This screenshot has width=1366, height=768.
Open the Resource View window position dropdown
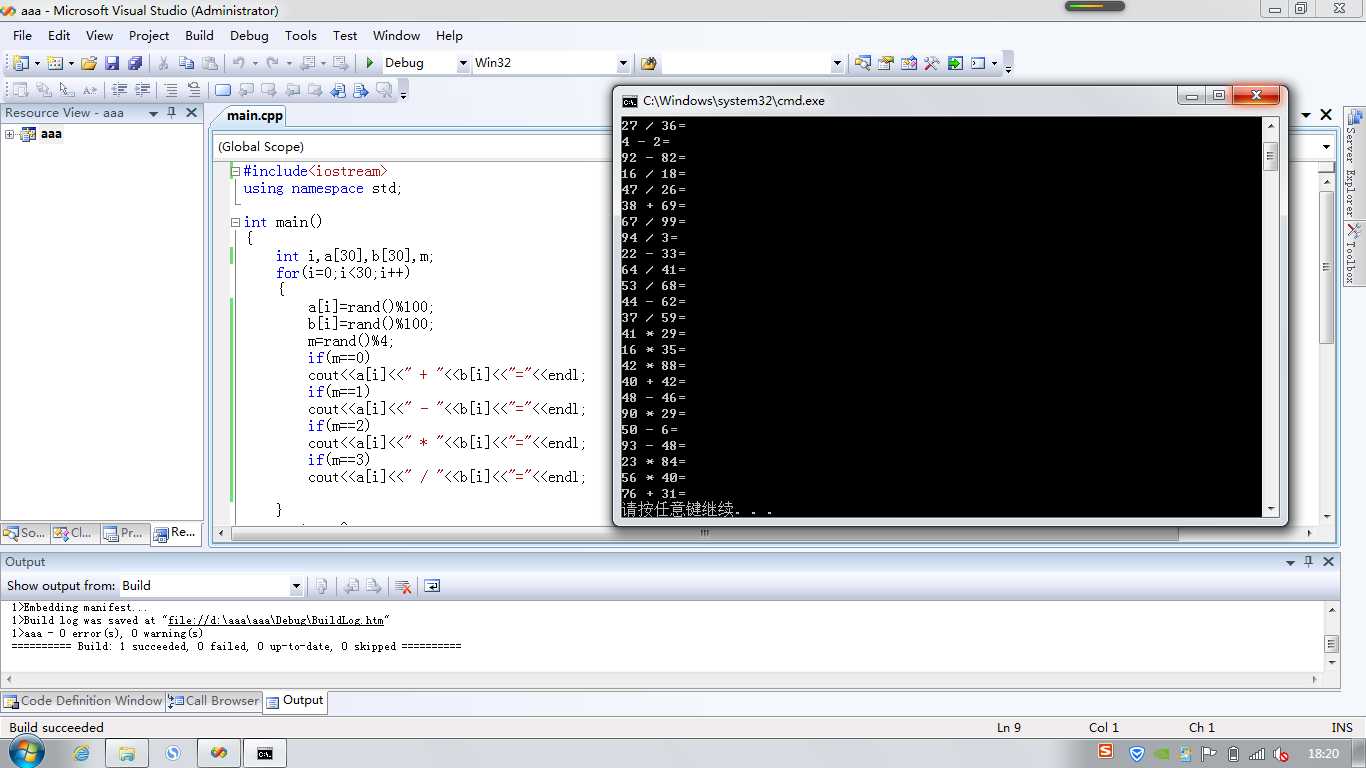(153, 113)
